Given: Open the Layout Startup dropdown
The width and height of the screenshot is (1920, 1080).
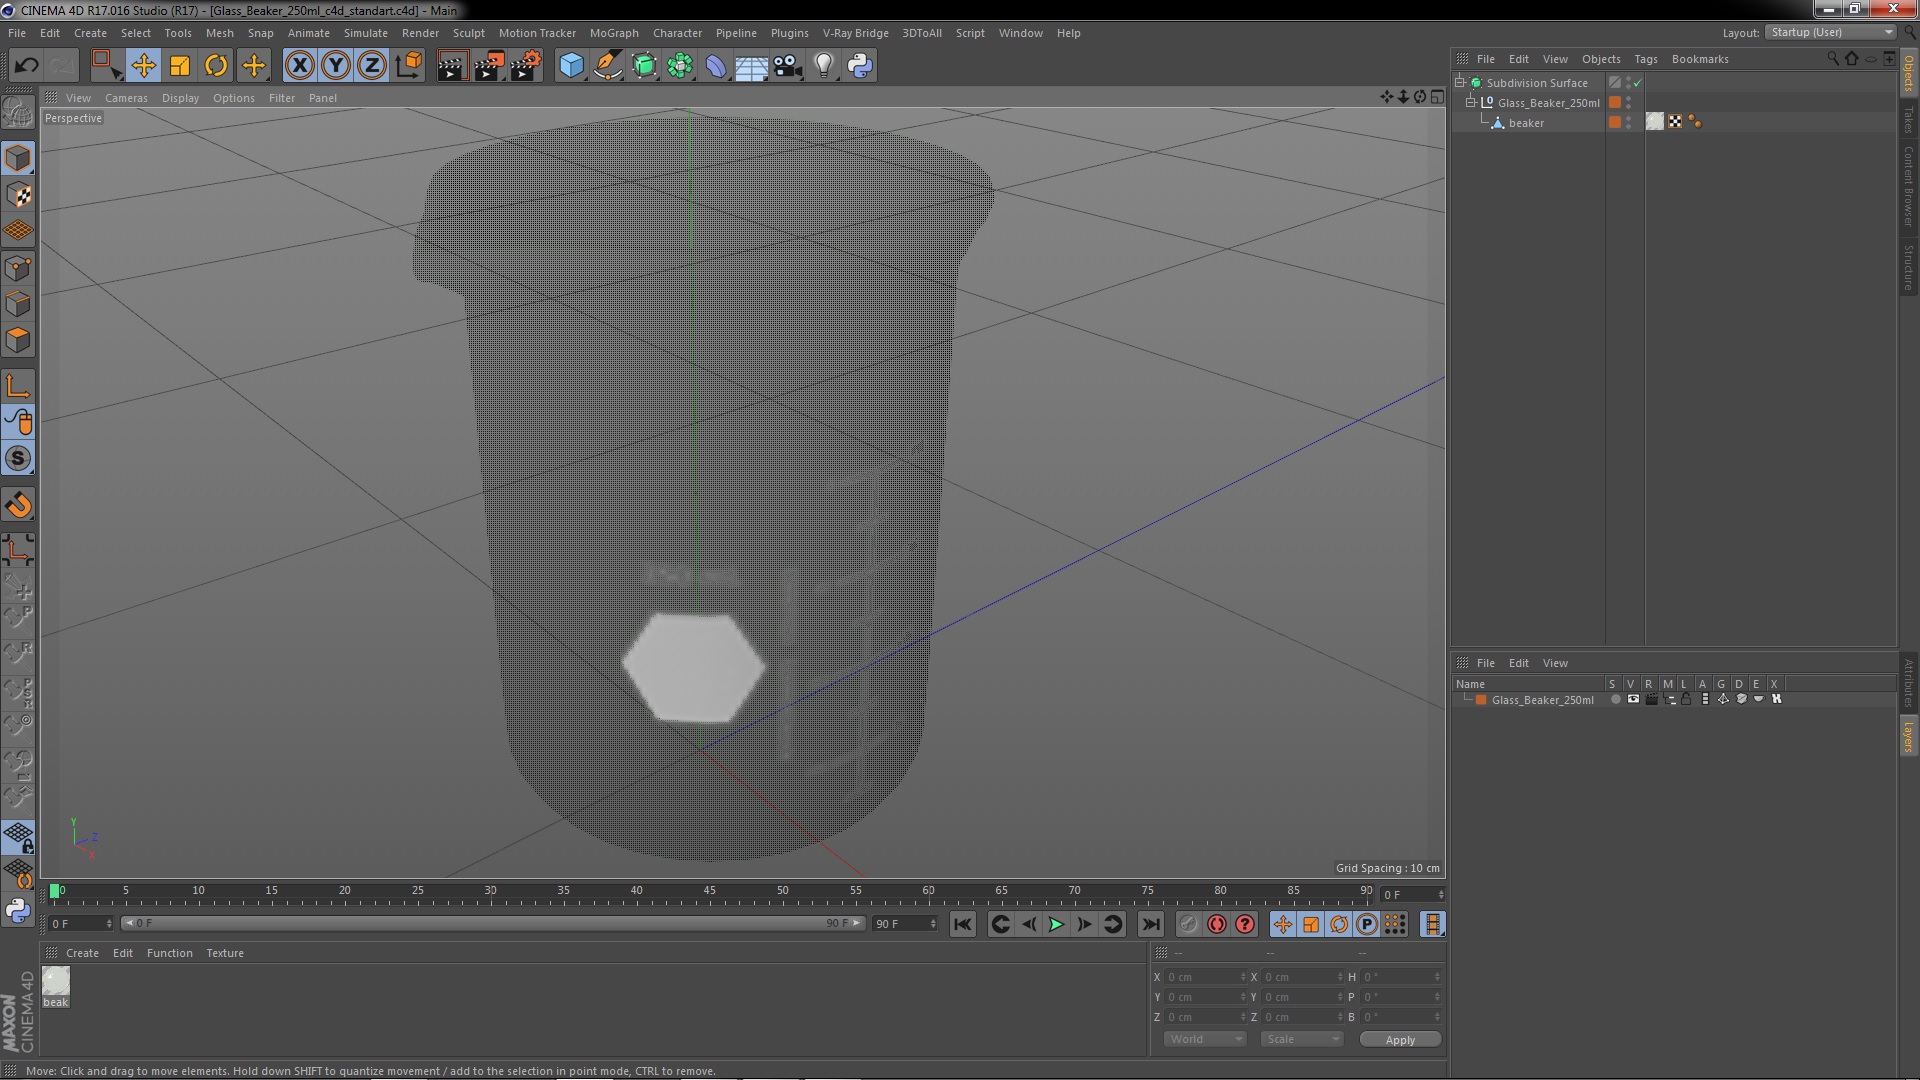Looking at the screenshot, I should coord(1831,32).
